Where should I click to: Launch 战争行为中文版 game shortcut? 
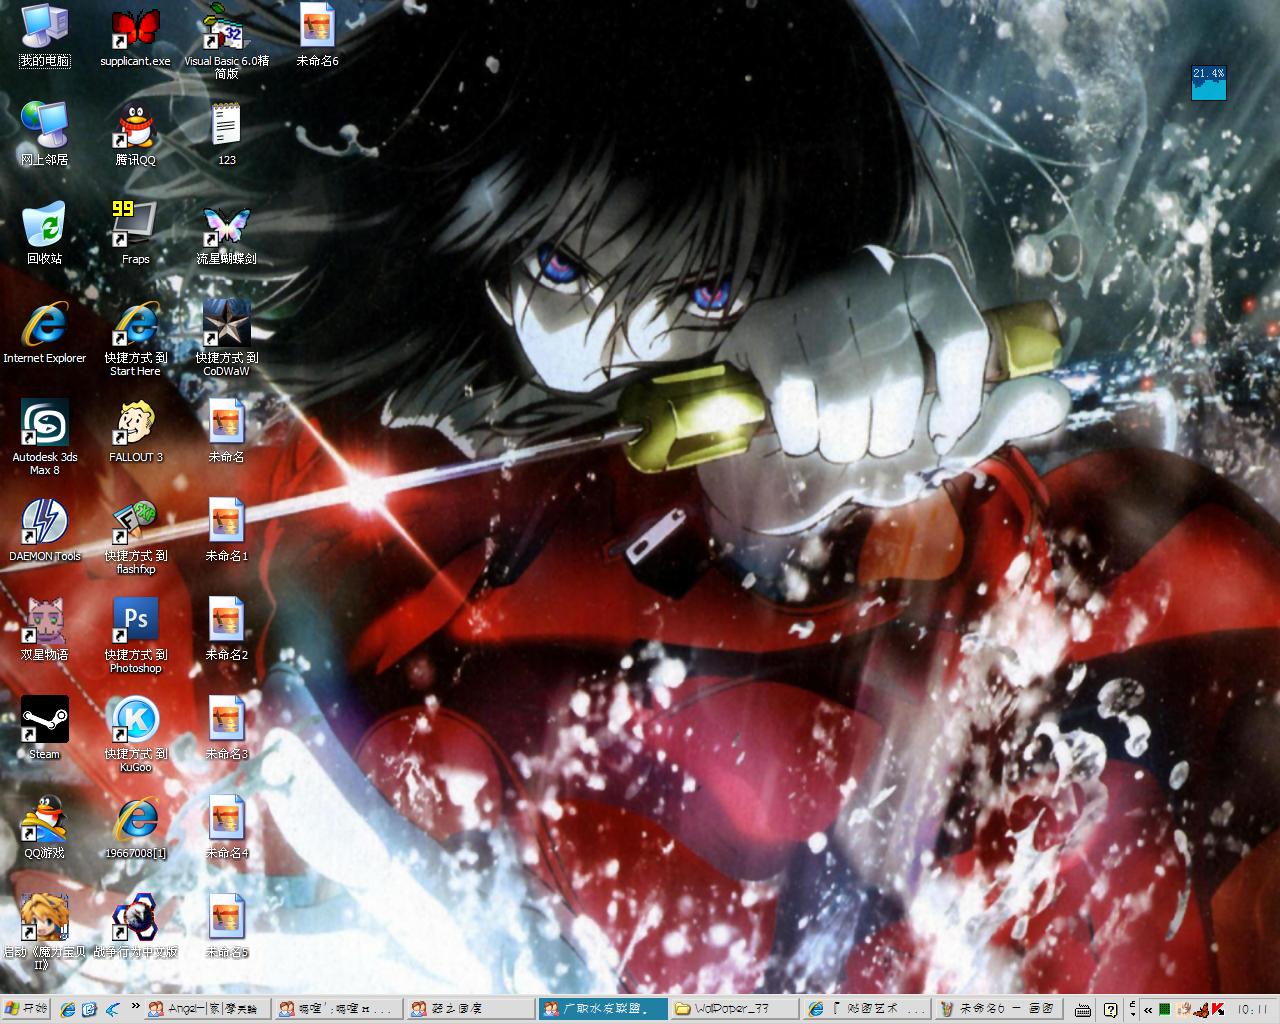click(x=135, y=926)
